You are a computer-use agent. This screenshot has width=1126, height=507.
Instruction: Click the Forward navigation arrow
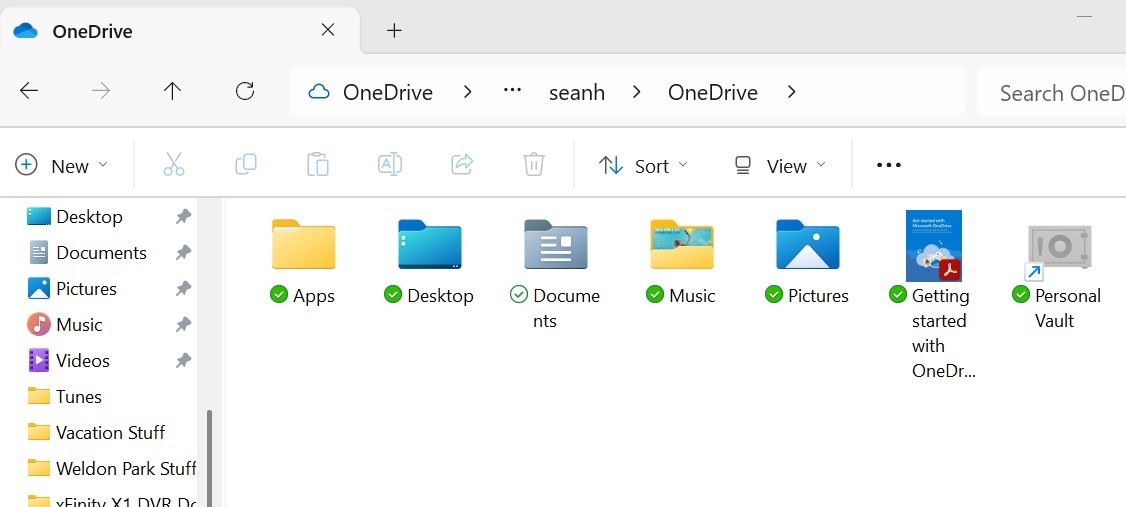(101, 91)
